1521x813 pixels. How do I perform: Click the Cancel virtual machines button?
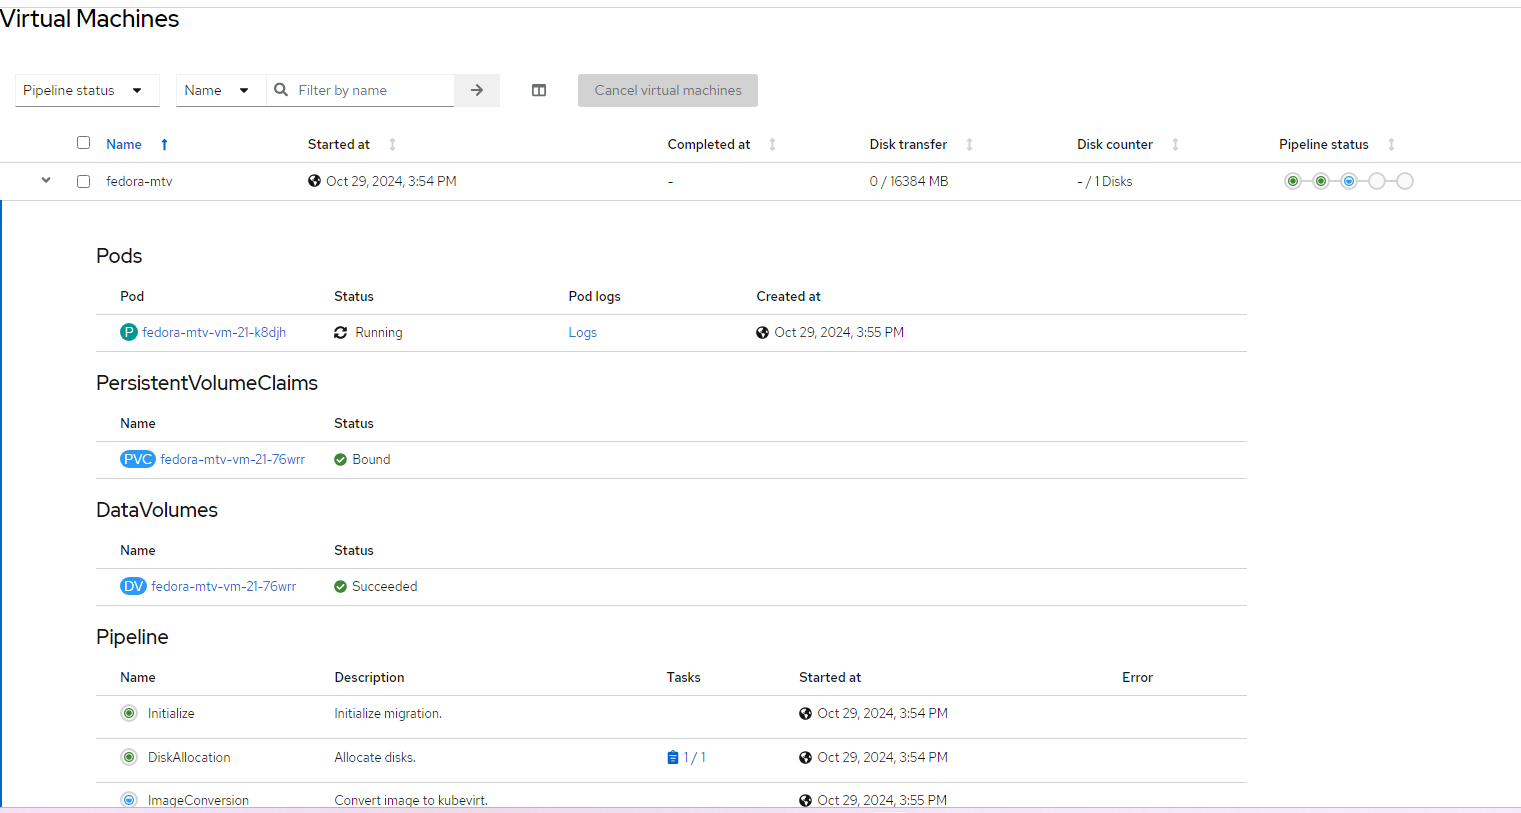click(x=668, y=90)
